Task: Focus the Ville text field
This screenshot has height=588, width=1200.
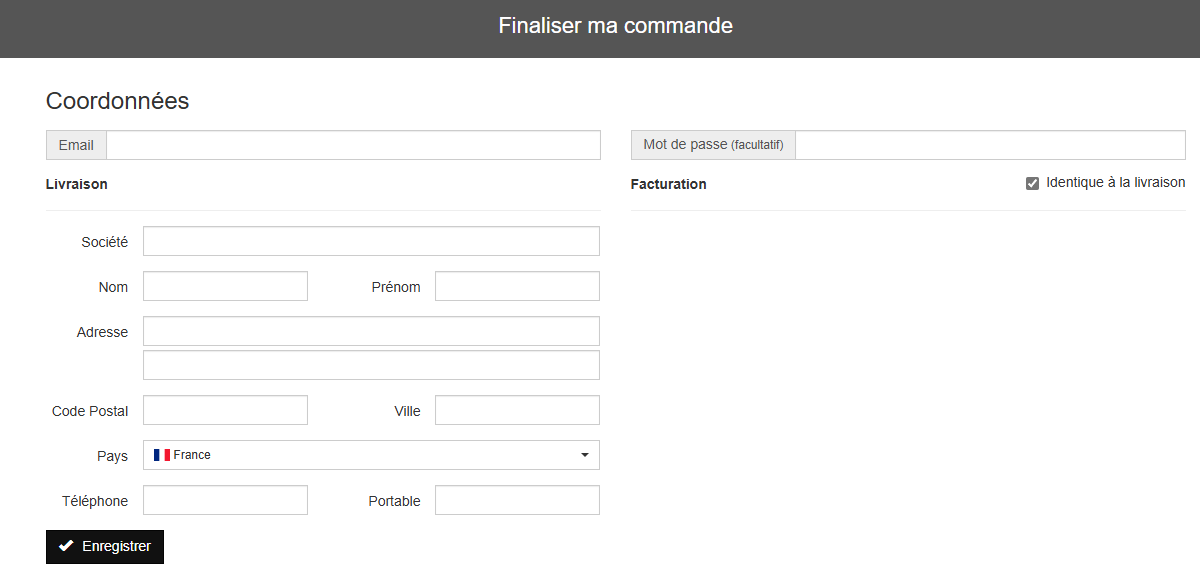Action: coord(517,410)
